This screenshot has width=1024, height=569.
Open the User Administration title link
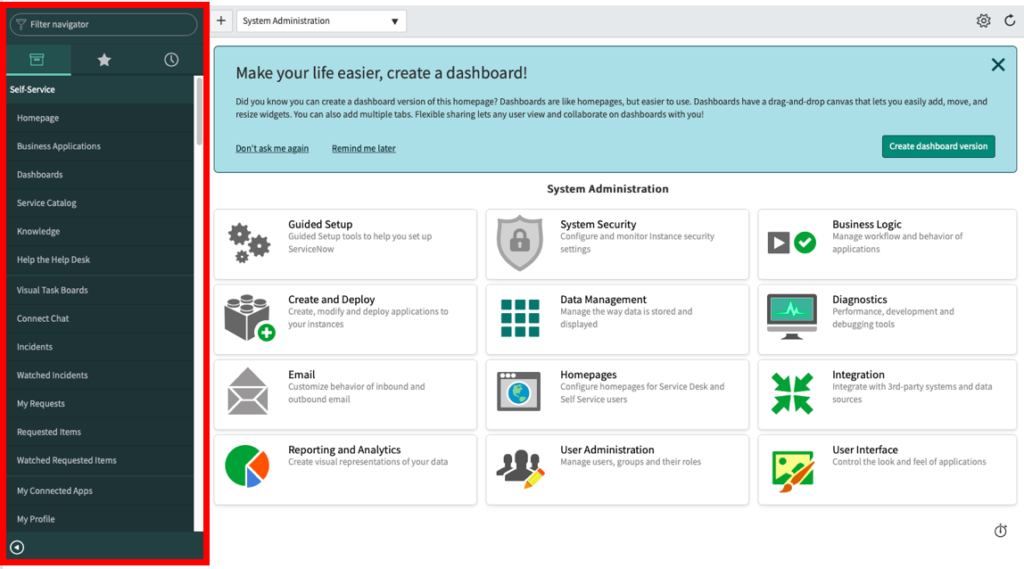point(607,449)
